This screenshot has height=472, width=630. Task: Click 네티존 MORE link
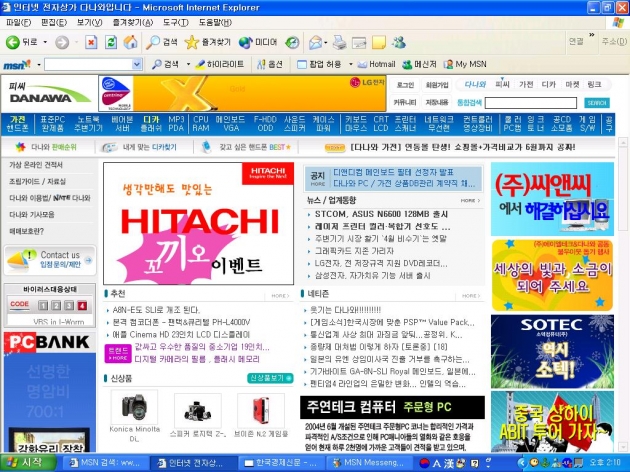coord(470,296)
